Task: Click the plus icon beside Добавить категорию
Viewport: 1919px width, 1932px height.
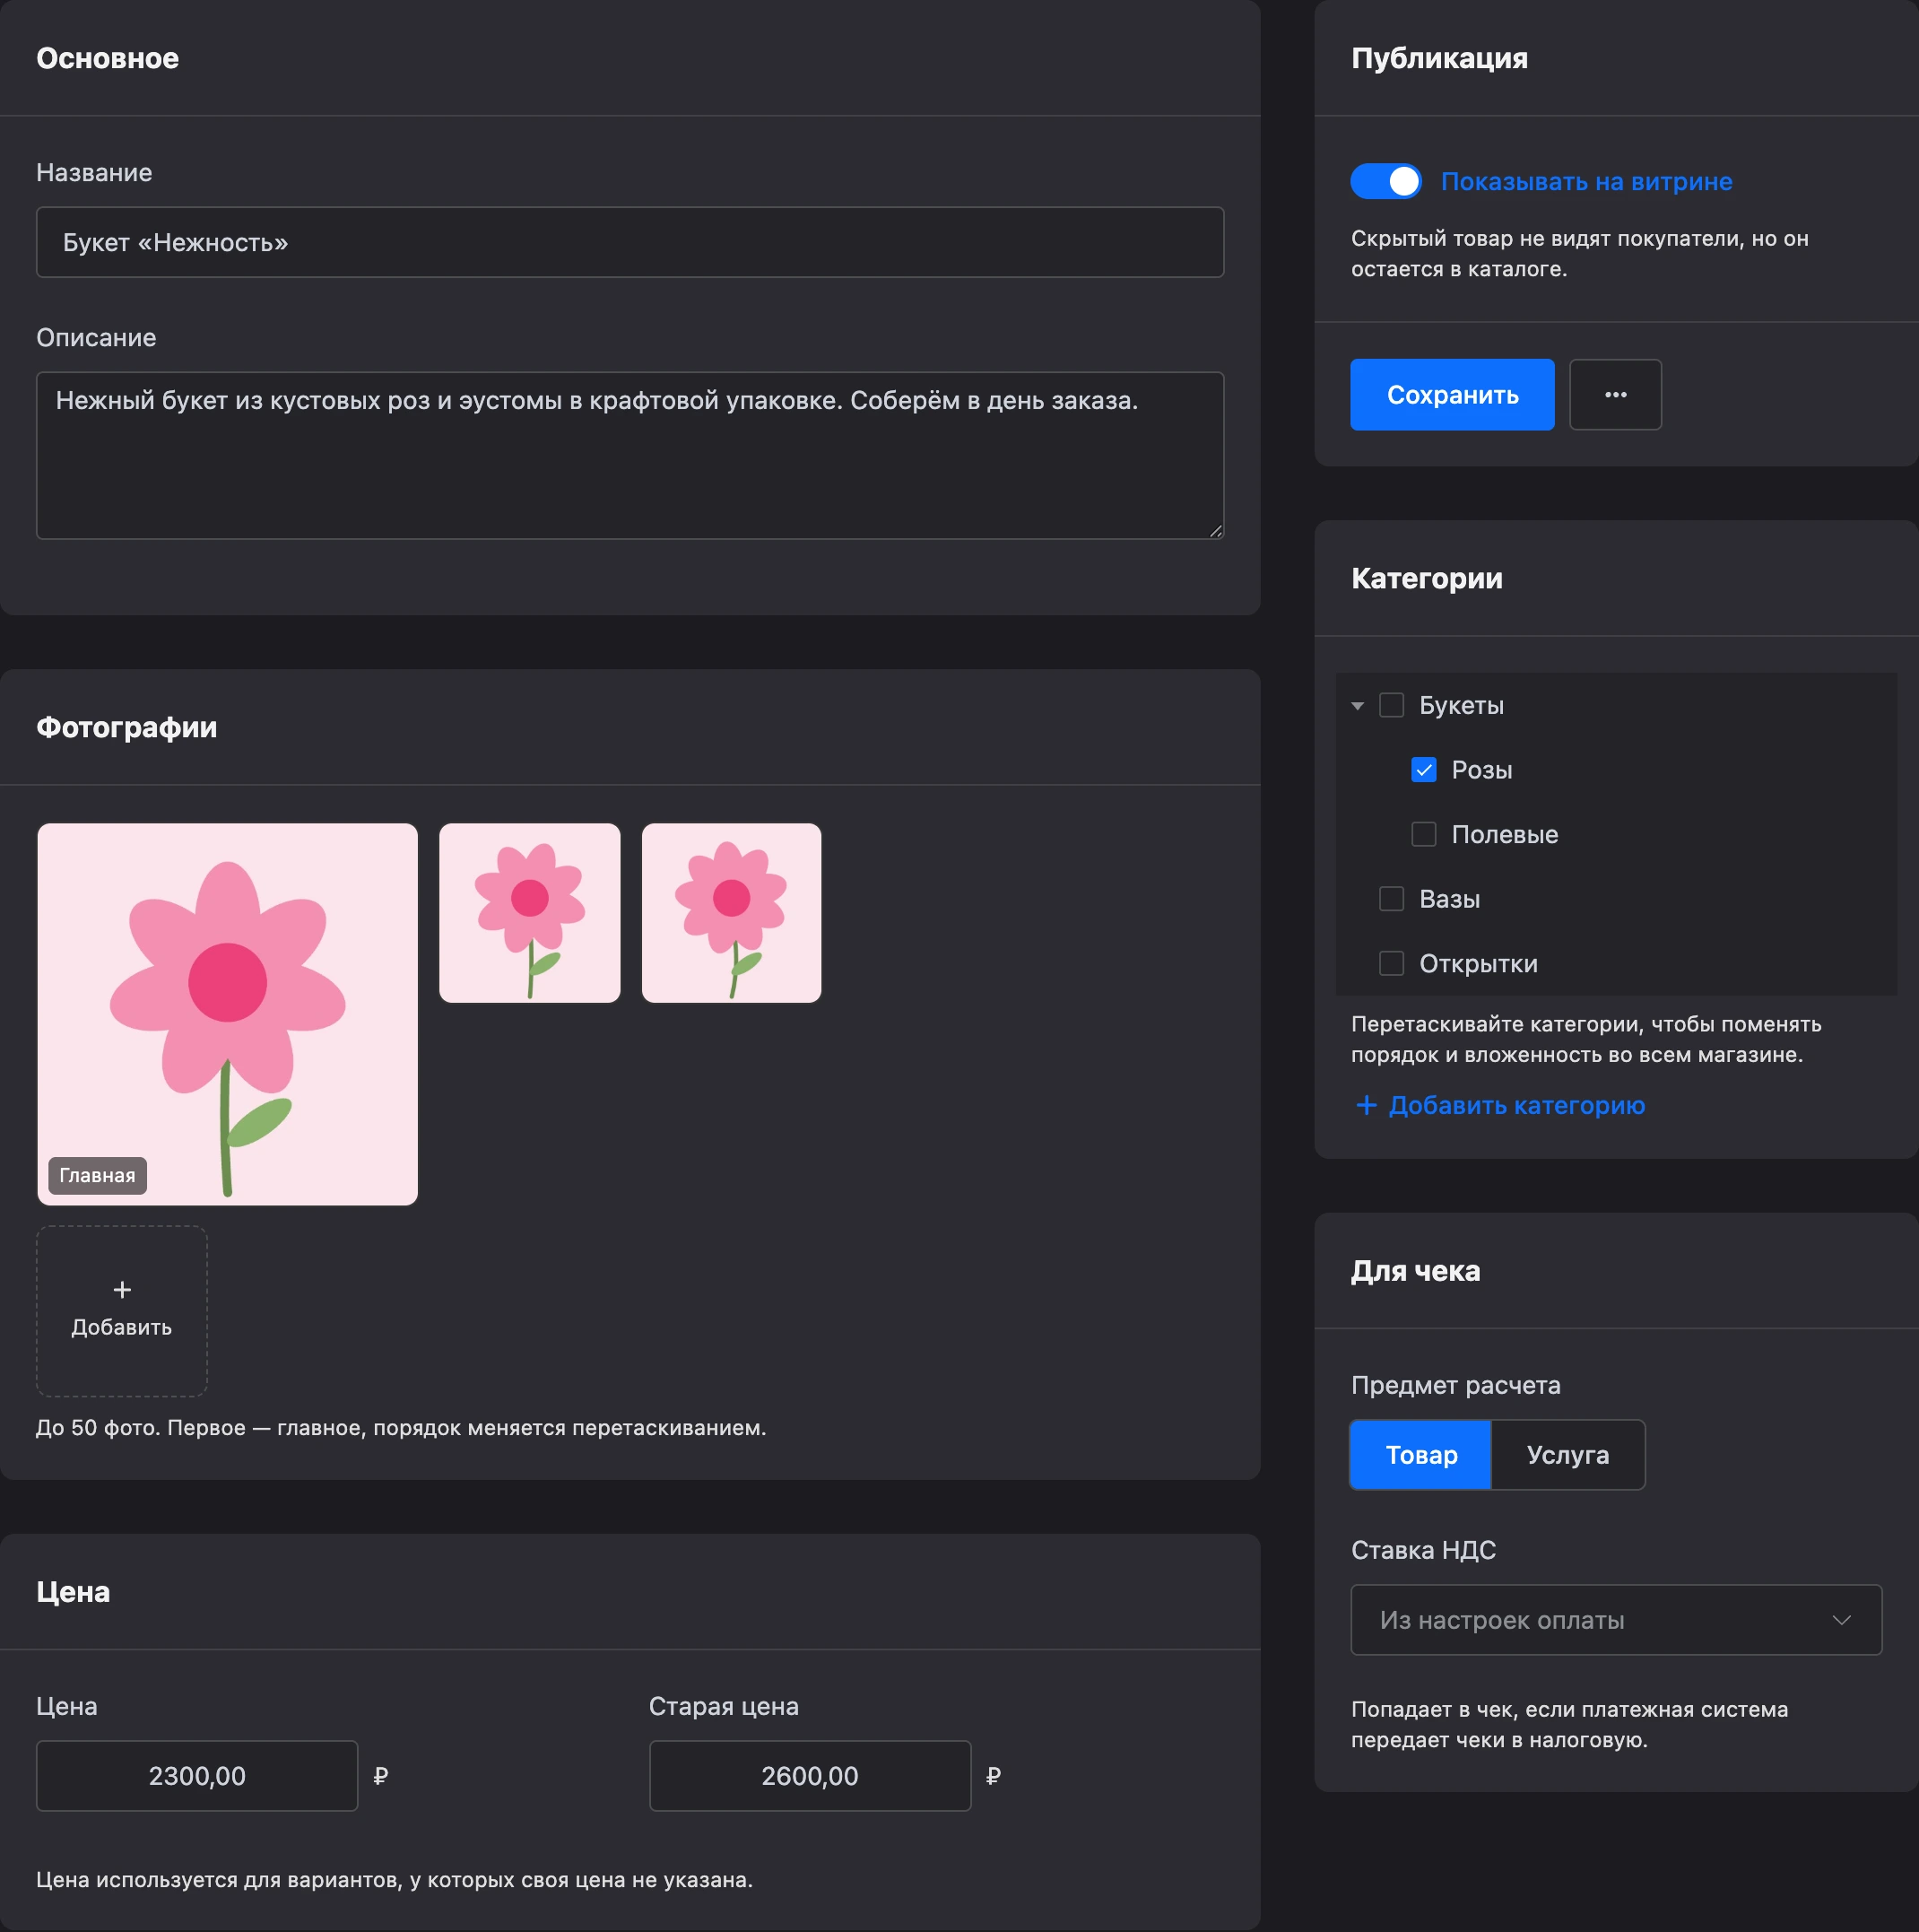Action: (1366, 1105)
